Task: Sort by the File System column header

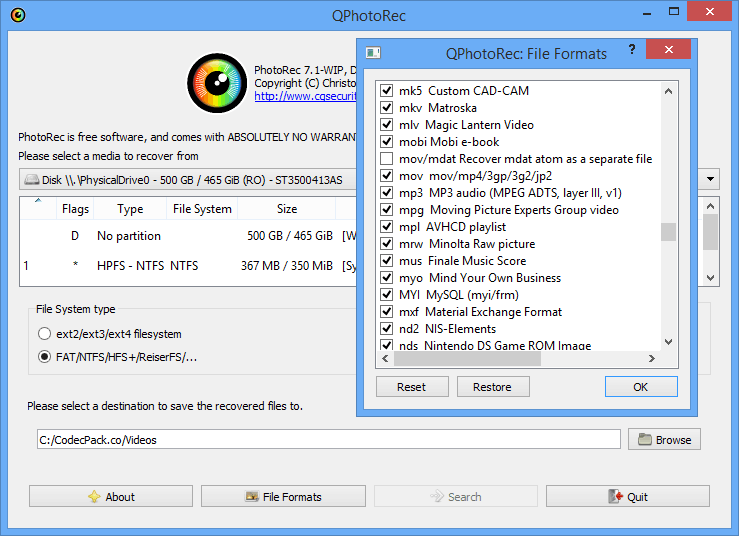Action: (x=202, y=209)
